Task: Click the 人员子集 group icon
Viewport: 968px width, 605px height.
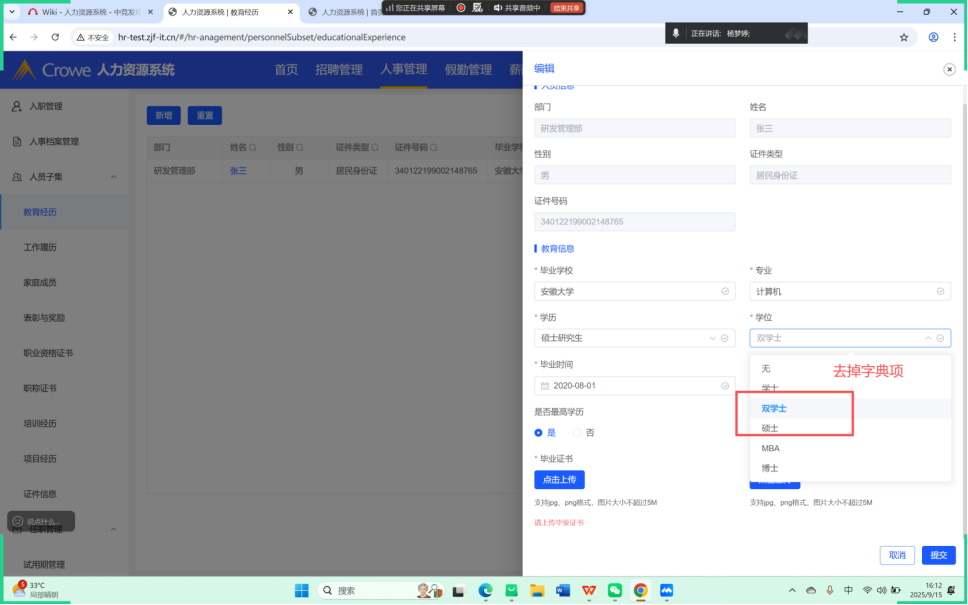Action: coord(17,177)
